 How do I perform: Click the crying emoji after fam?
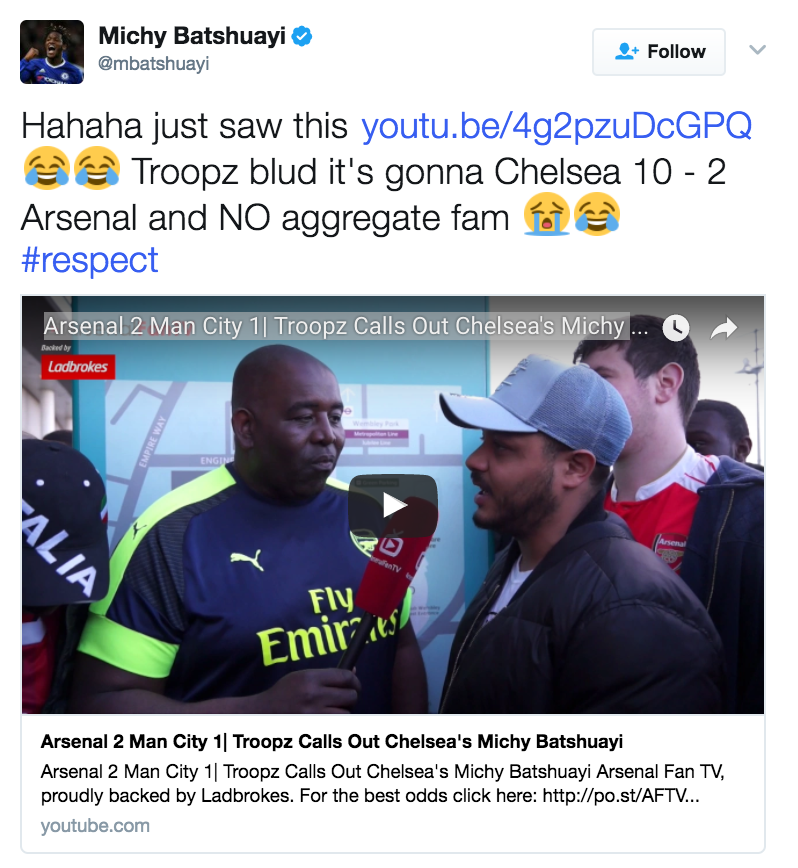point(547,214)
